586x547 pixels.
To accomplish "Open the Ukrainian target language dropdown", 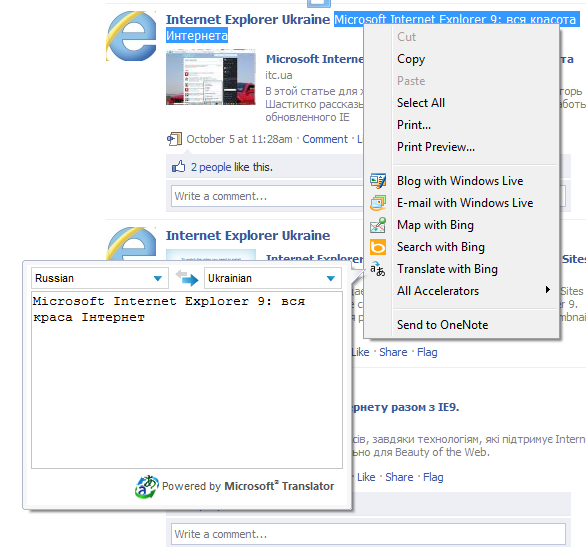I will point(273,278).
